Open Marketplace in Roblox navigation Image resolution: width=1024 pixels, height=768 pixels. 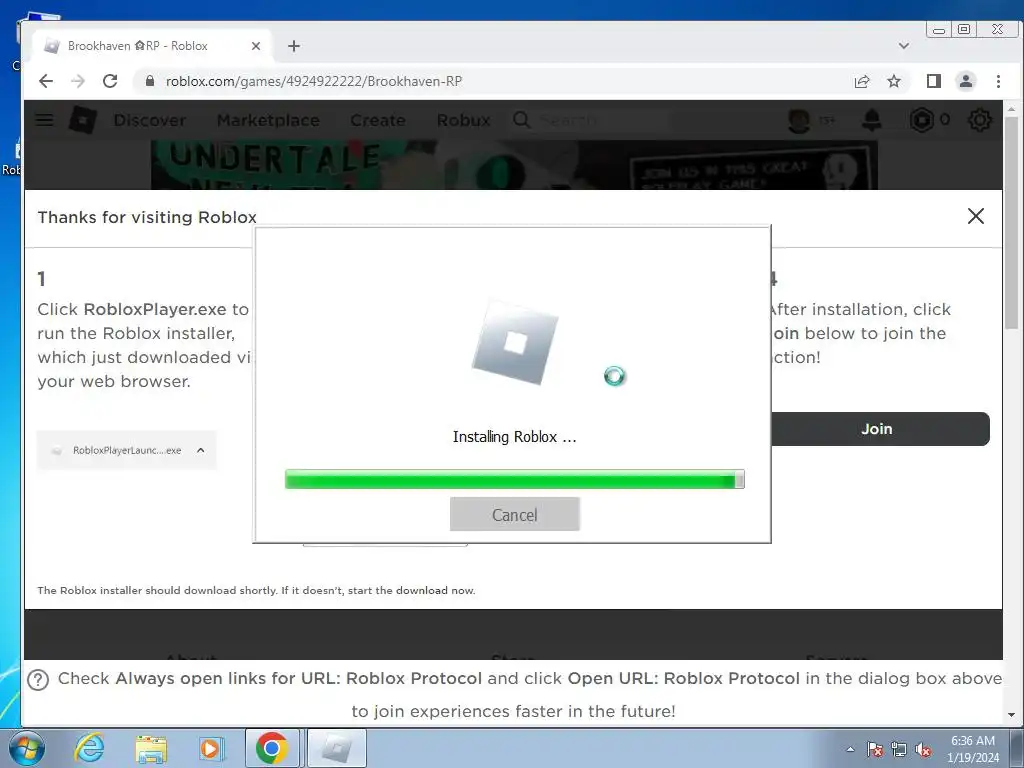(x=268, y=120)
